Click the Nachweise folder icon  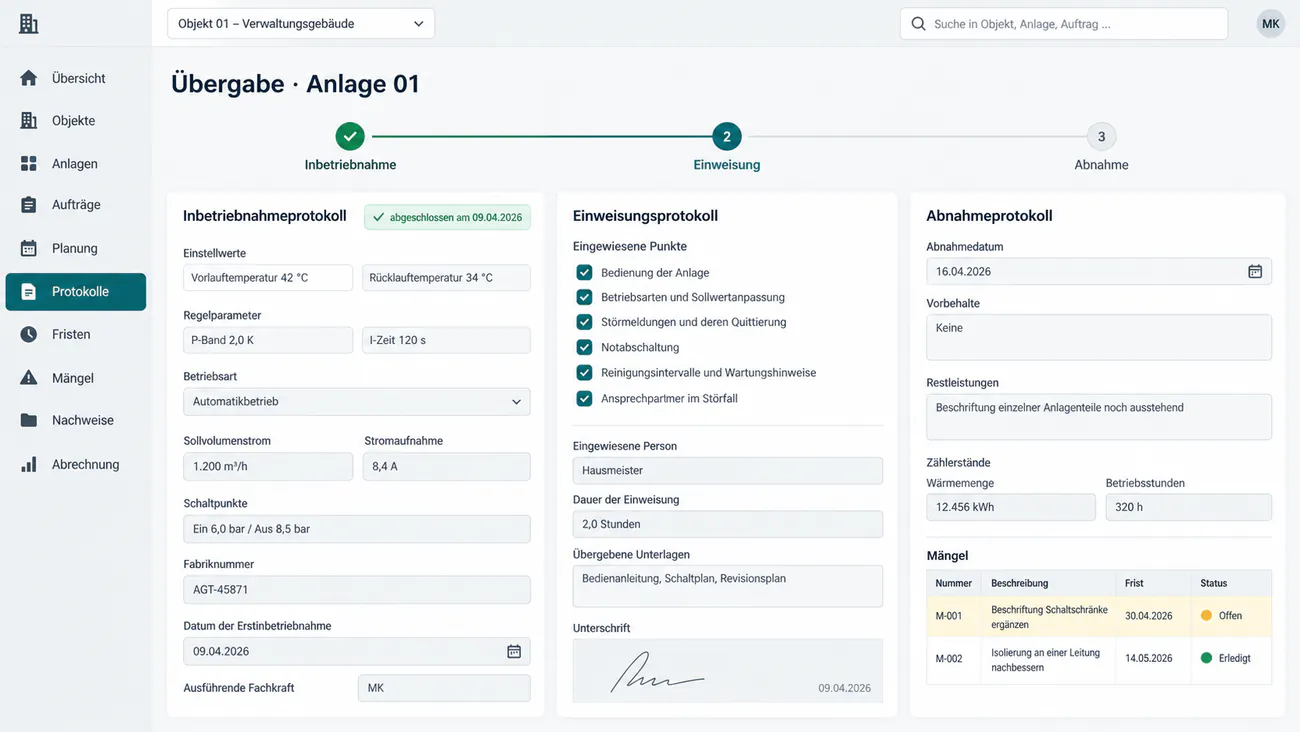(29, 420)
